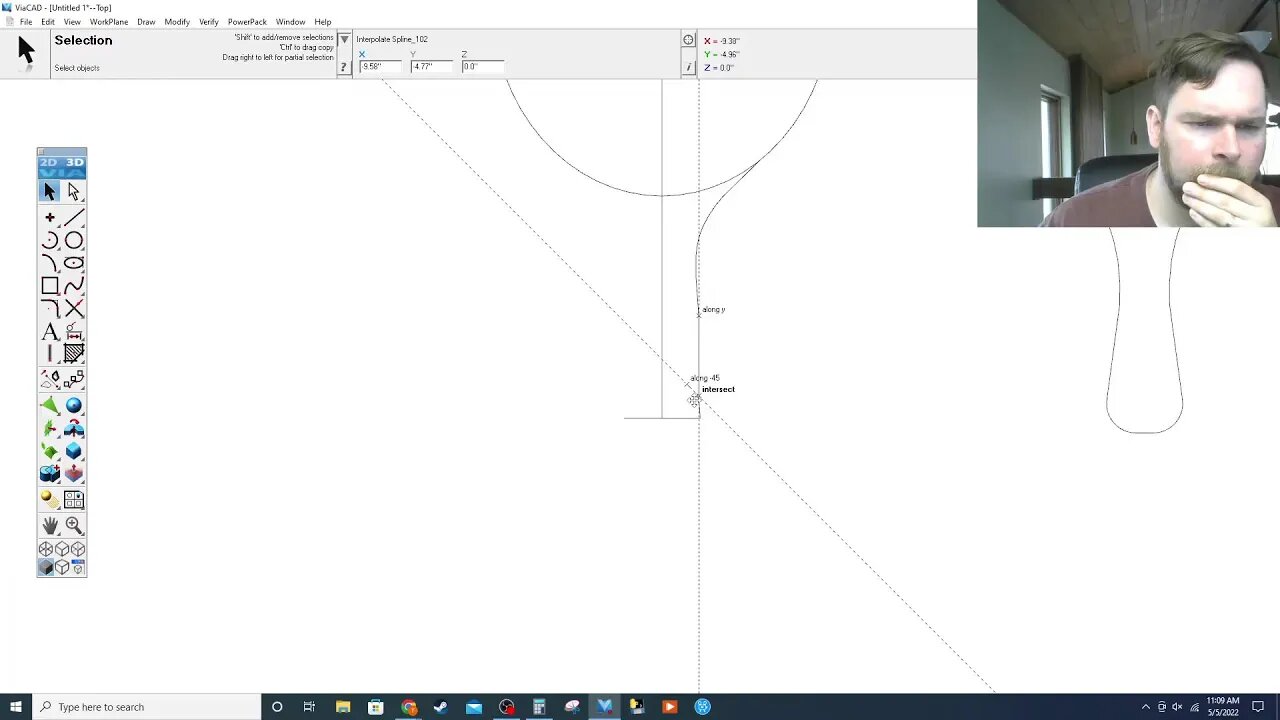Screen dimensions: 1280x720
Task: Open the File menu
Action: pos(26,22)
